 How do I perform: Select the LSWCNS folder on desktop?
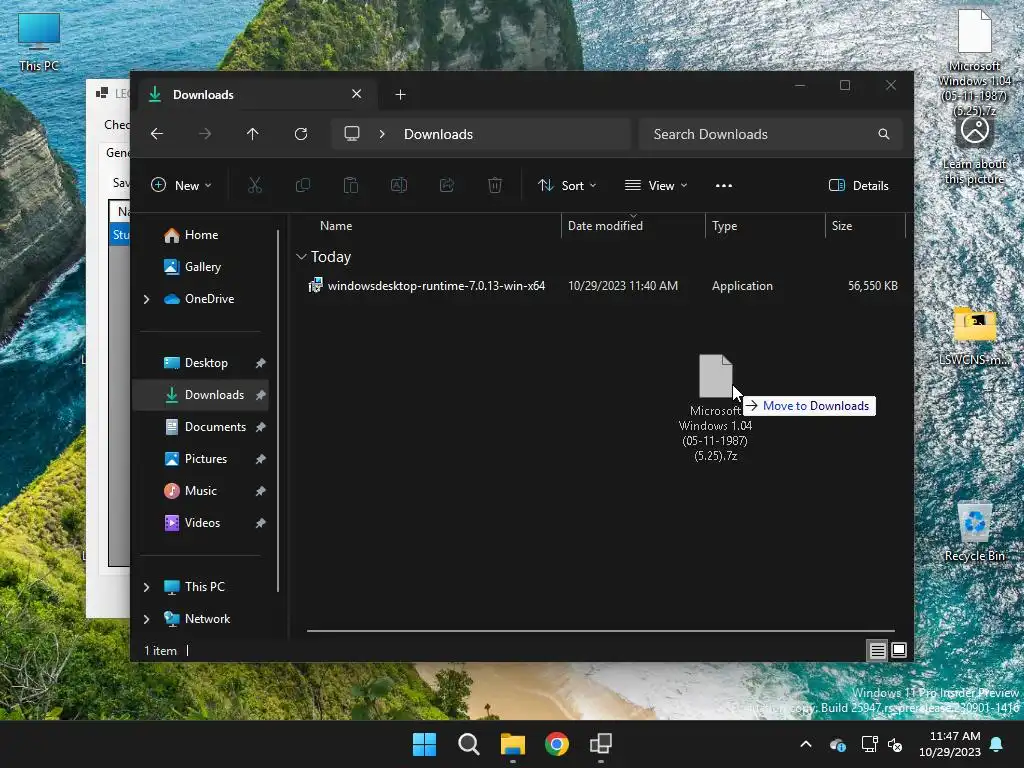tap(974, 337)
